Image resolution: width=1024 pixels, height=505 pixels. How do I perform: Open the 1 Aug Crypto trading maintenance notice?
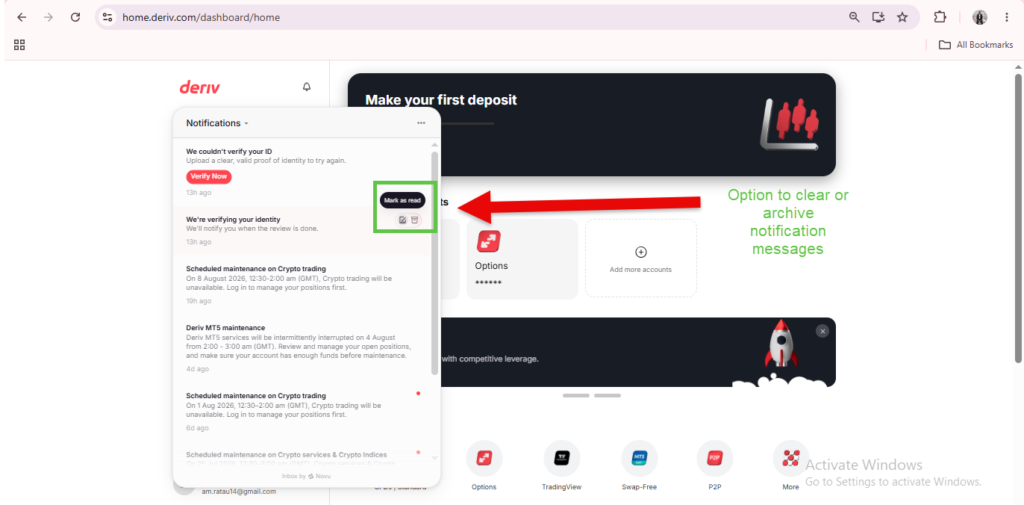302,413
